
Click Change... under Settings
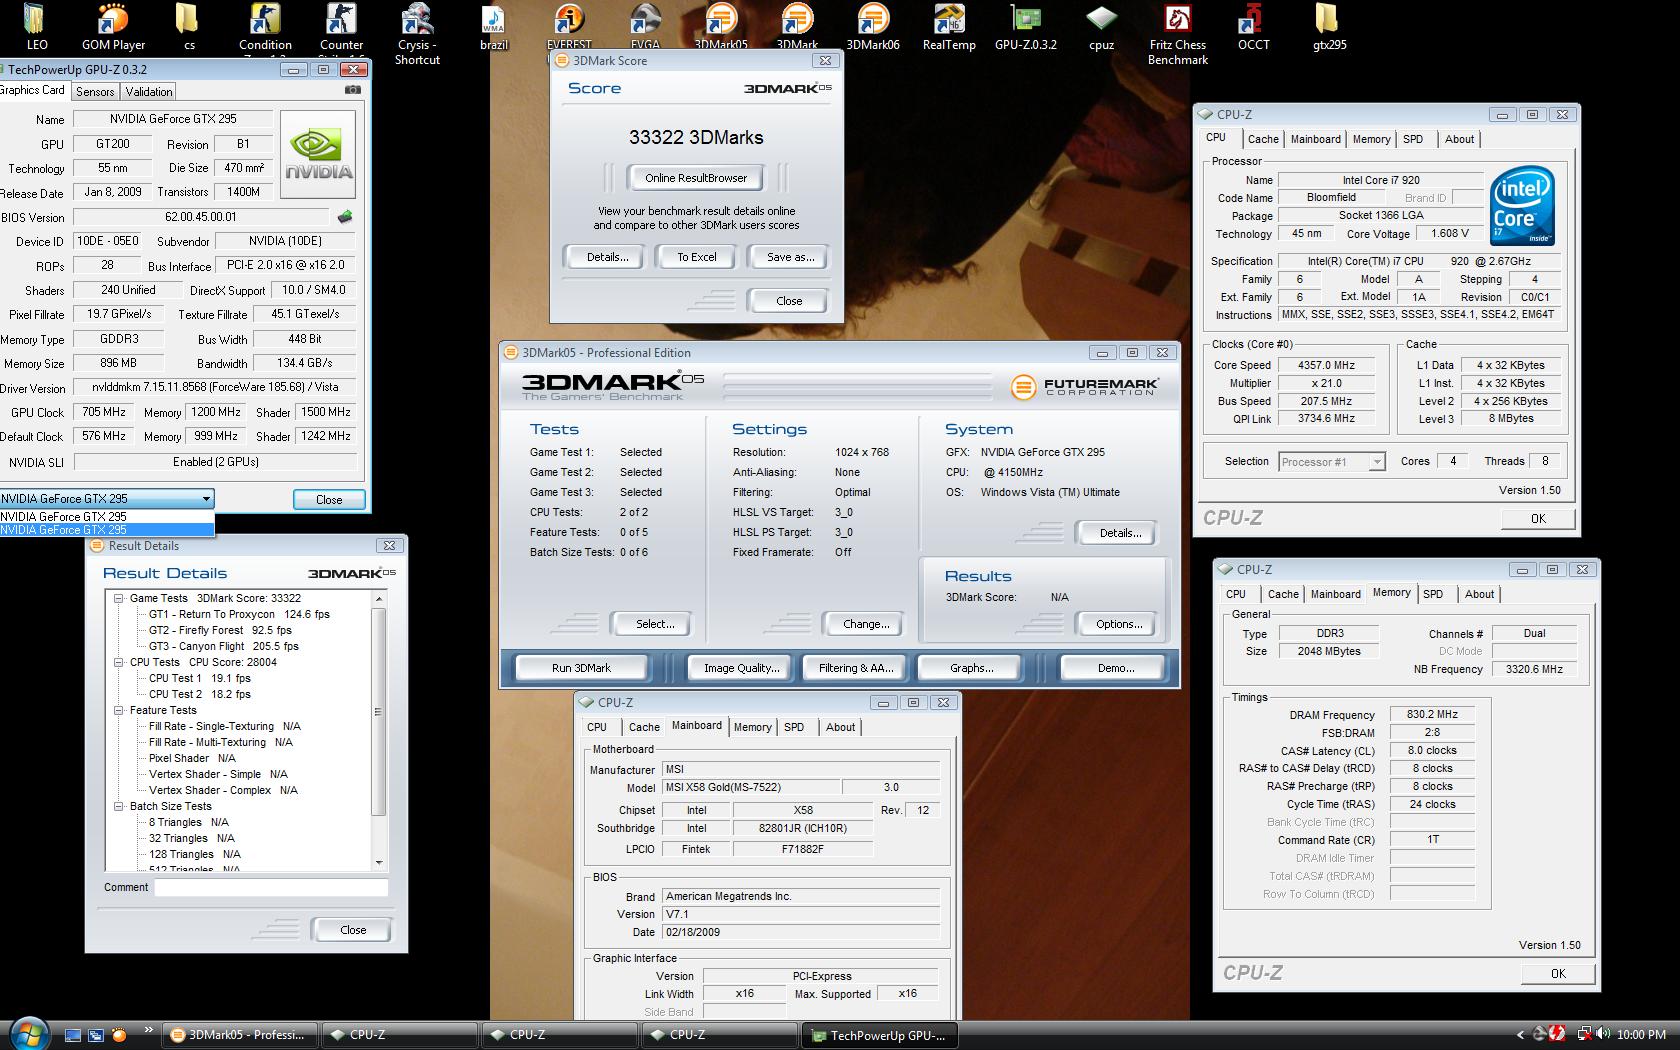point(866,624)
